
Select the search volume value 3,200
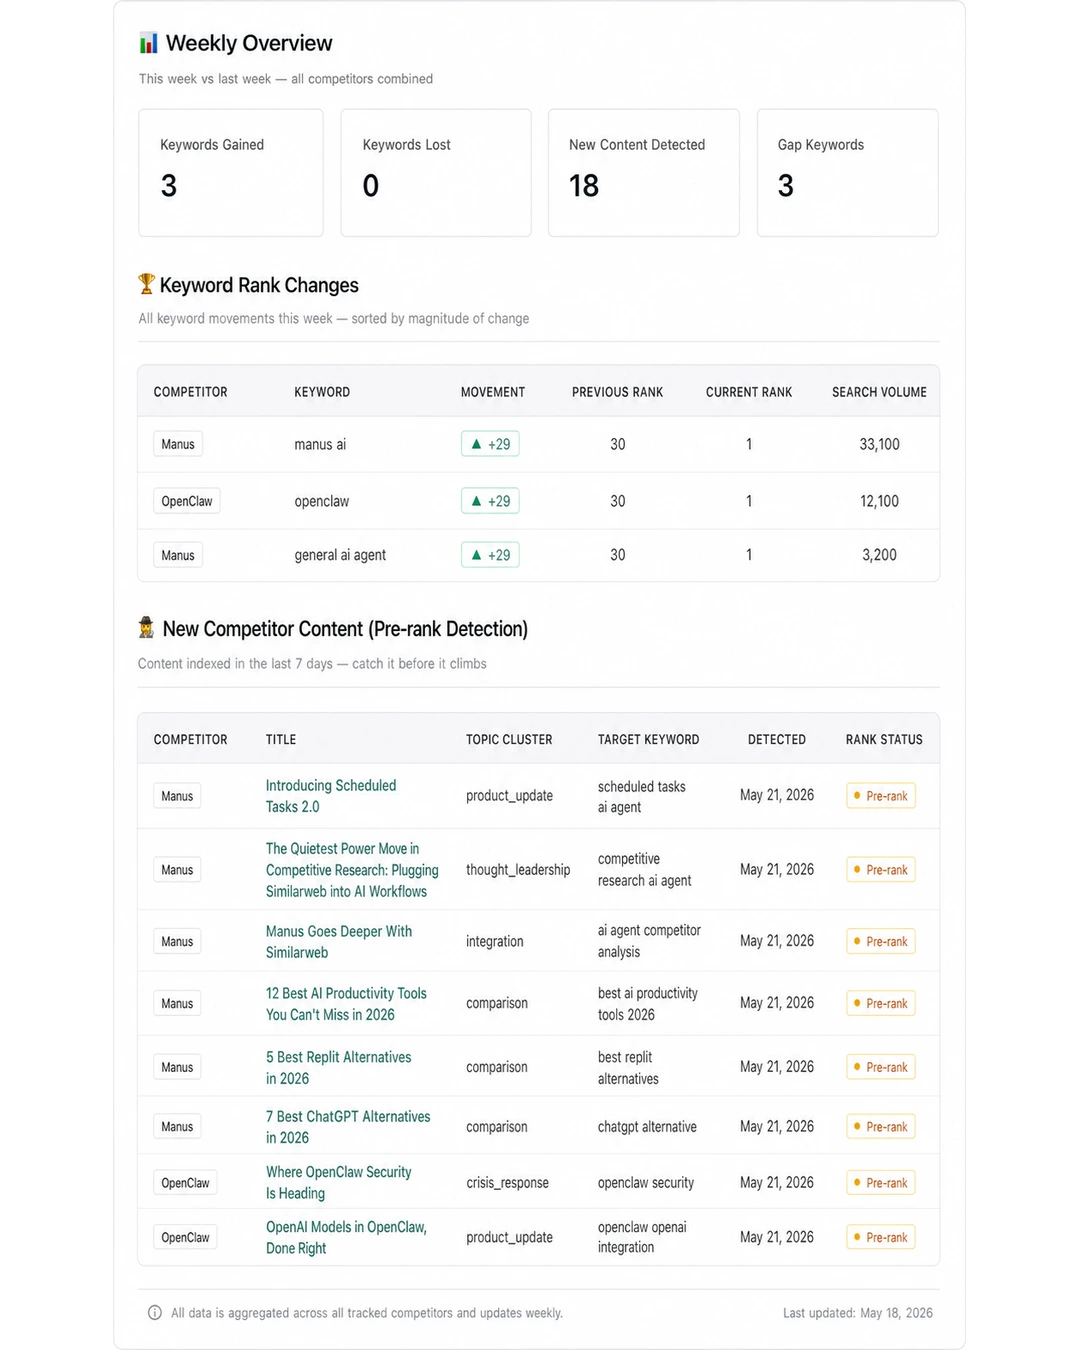(880, 555)
